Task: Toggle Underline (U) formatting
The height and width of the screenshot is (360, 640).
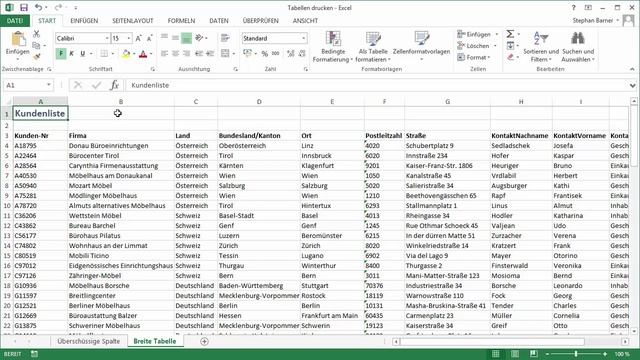Action: pos(82,53)
